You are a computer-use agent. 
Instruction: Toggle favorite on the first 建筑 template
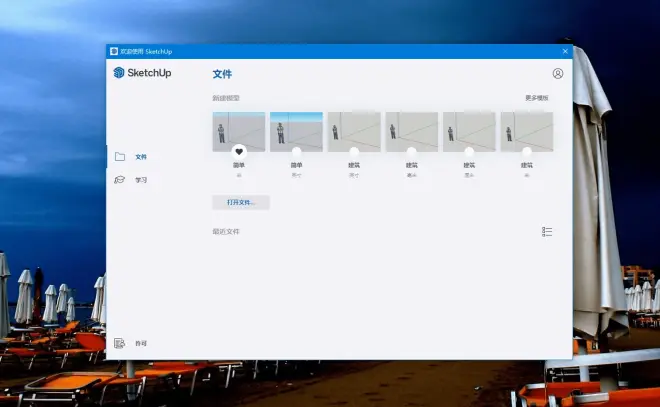pyautogui.click(x=354, y=152)
